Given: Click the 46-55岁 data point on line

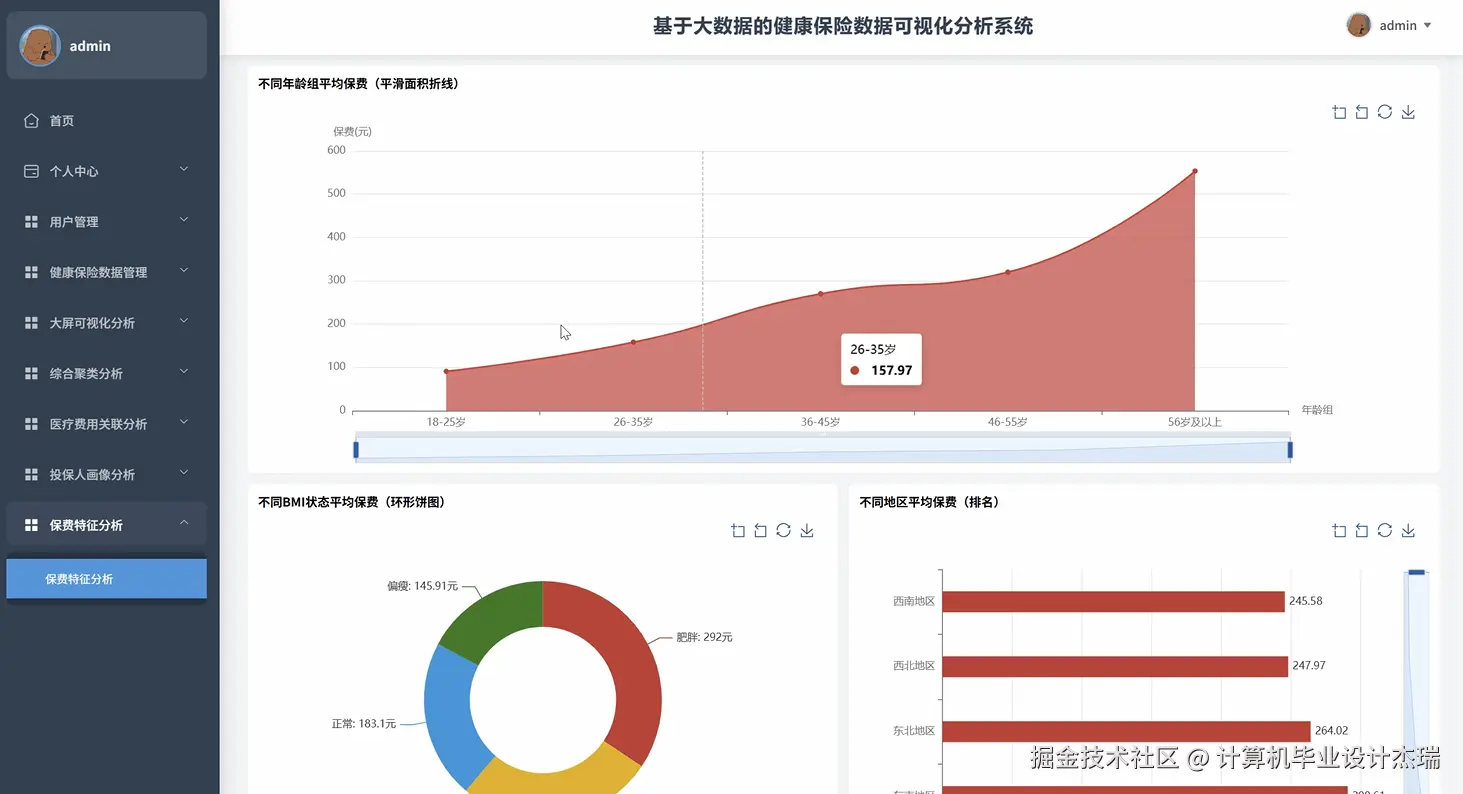Looking at the screenshot, I should (x=1007, y=272).
